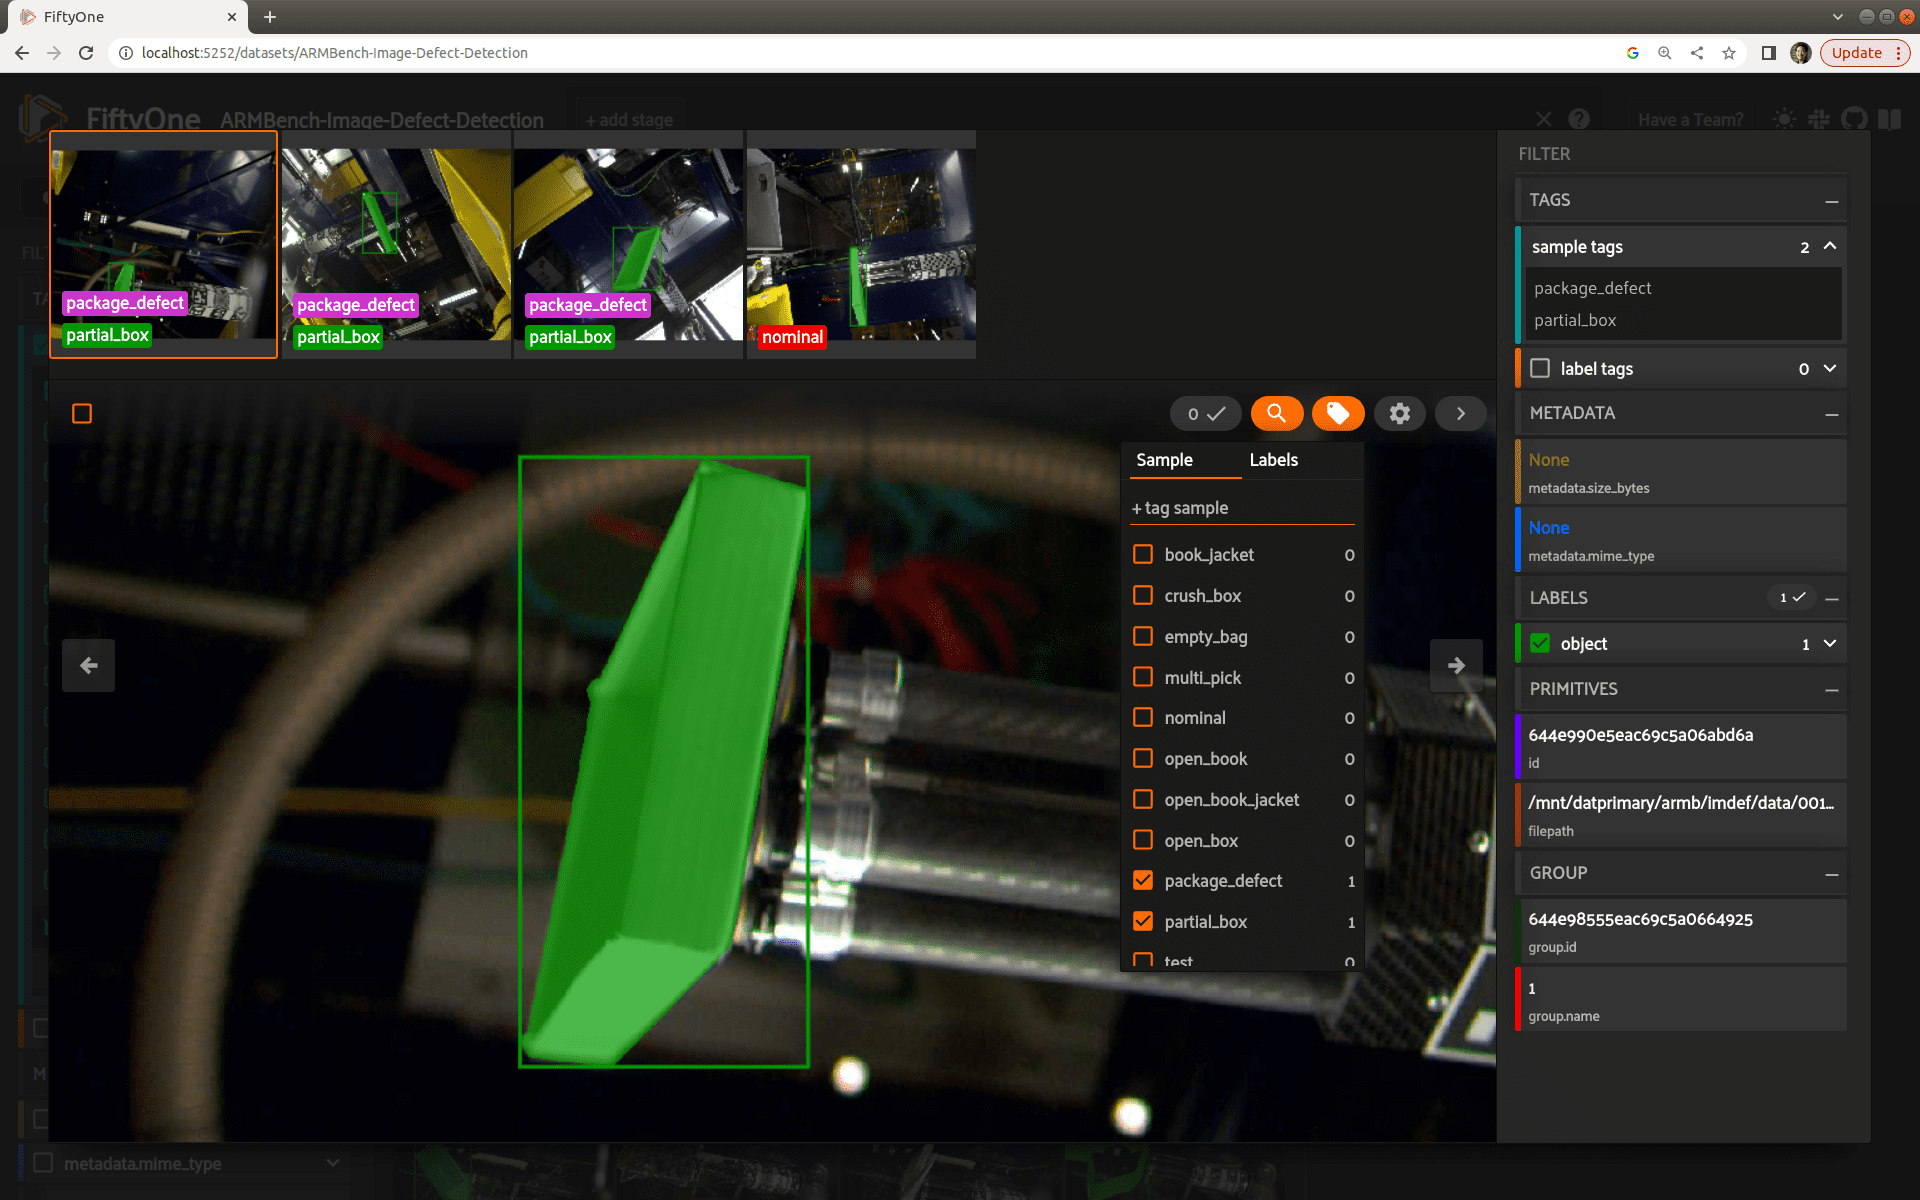Click the Update browser button

coord(1856,53)
